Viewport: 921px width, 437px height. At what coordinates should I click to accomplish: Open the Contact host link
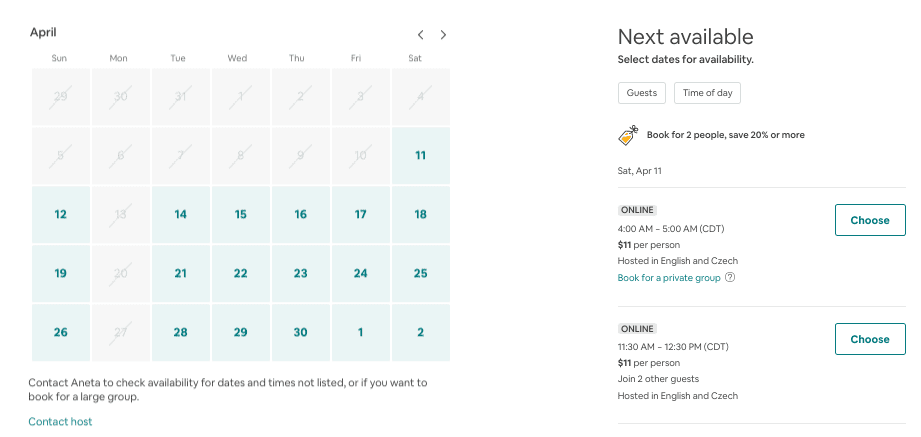click(60, 422)
